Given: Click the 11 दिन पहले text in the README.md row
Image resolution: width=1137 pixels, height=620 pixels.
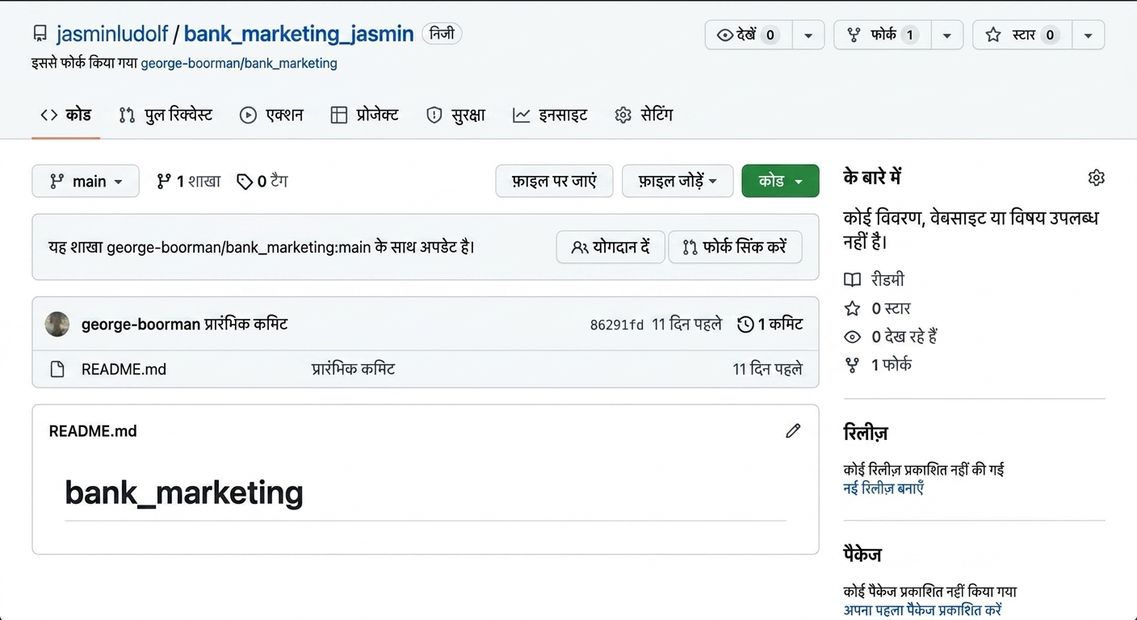Looking at the screenshot, I should click(x=767, y=369).
